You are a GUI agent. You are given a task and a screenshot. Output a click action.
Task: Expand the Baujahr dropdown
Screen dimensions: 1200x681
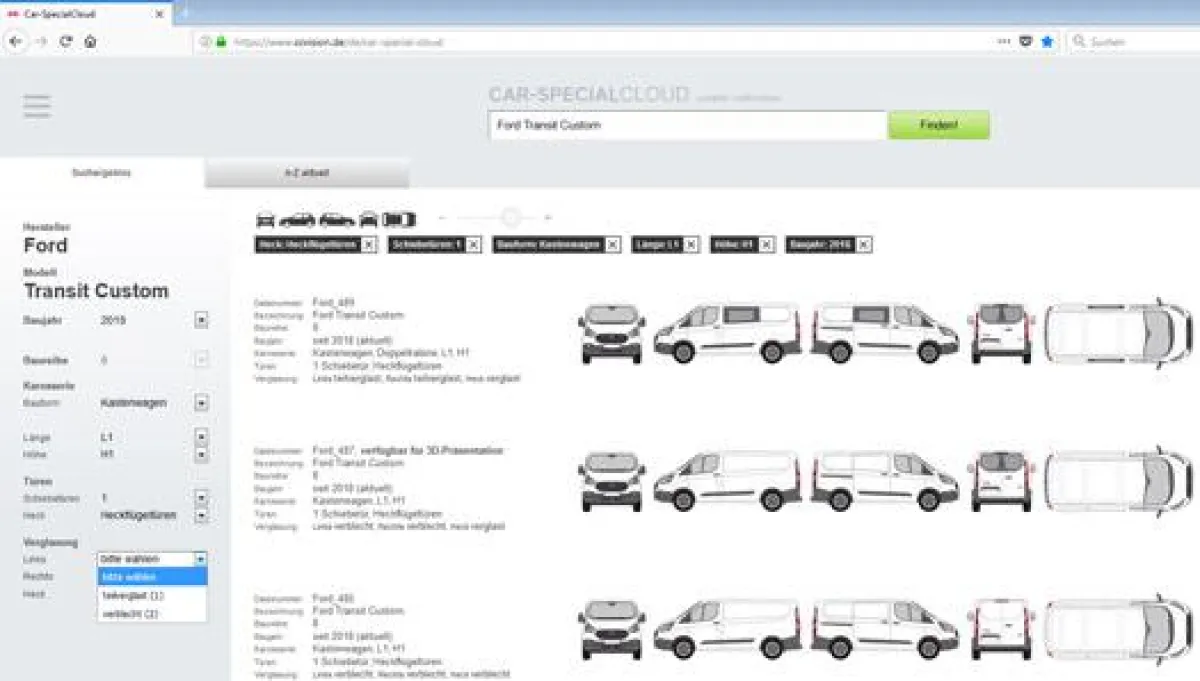click(201, 321)
